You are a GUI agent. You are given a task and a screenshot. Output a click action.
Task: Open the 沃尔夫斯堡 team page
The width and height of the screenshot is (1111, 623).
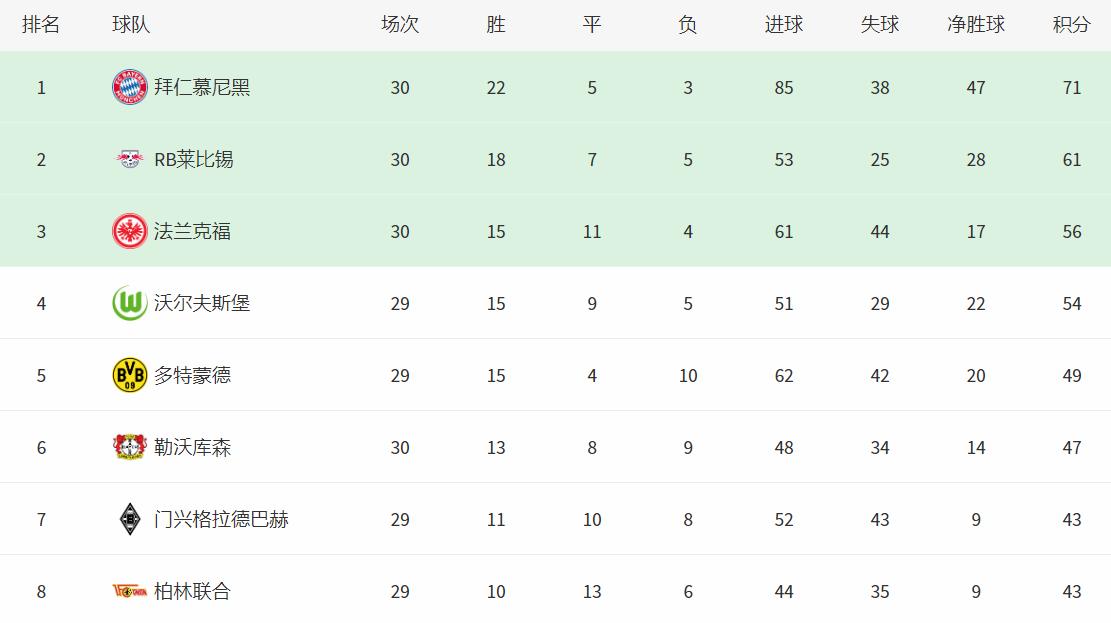(202, 303)
